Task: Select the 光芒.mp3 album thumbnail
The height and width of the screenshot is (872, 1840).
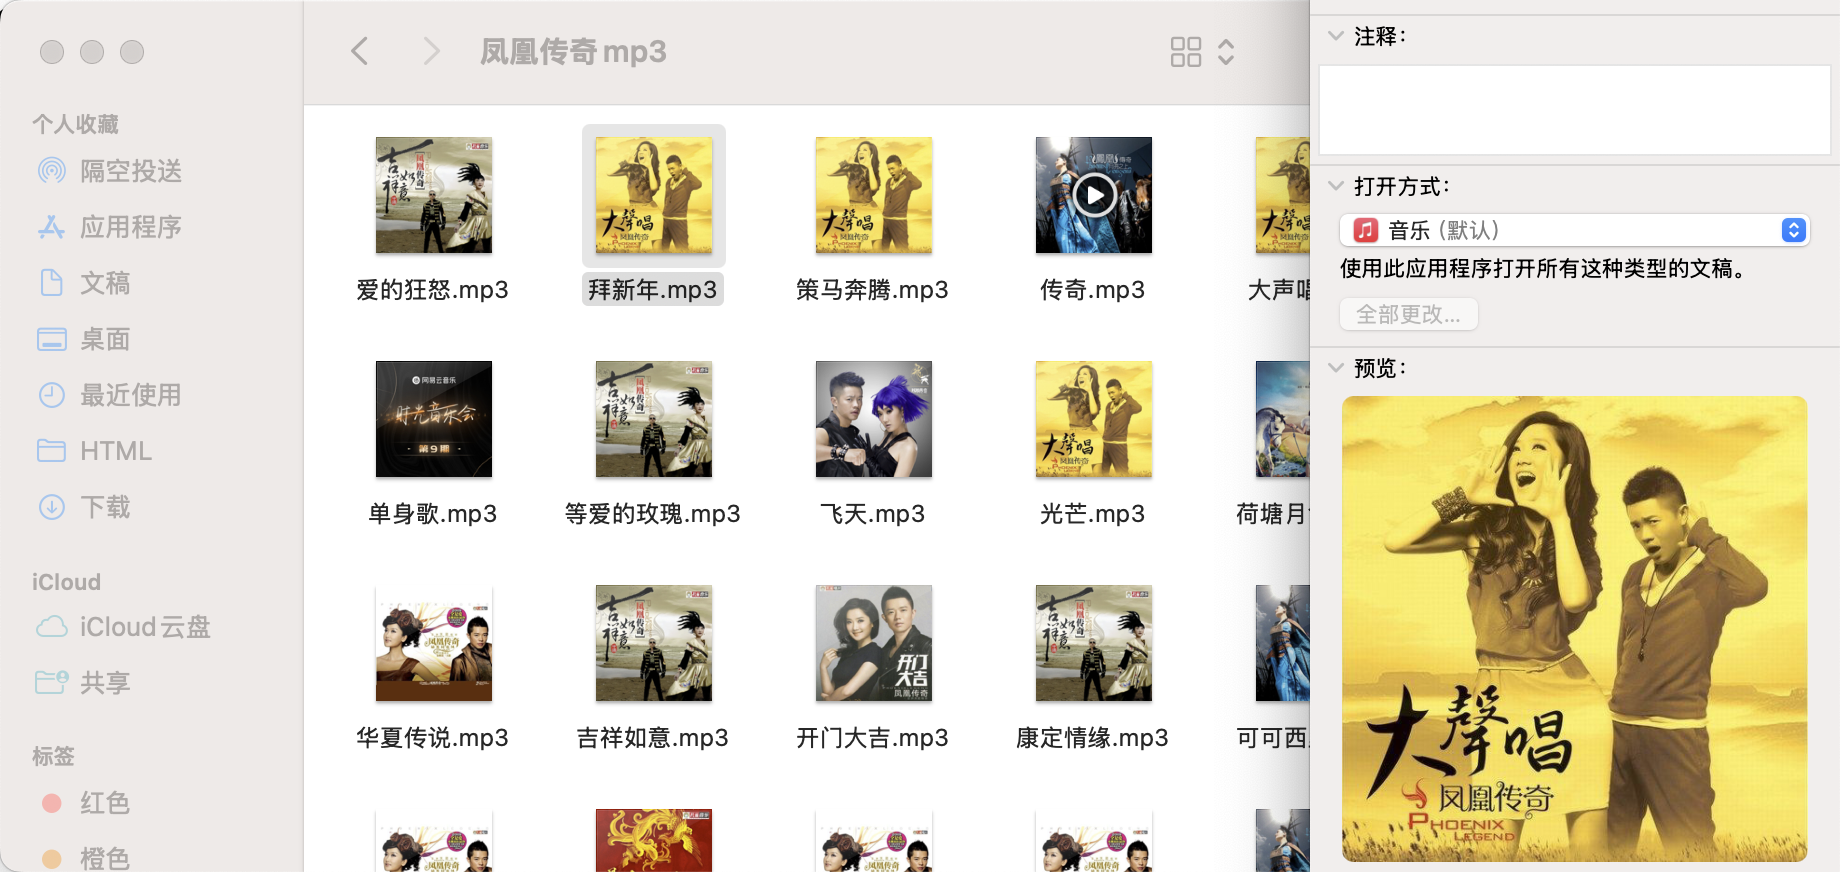Action: click(x=1094, y=419)
